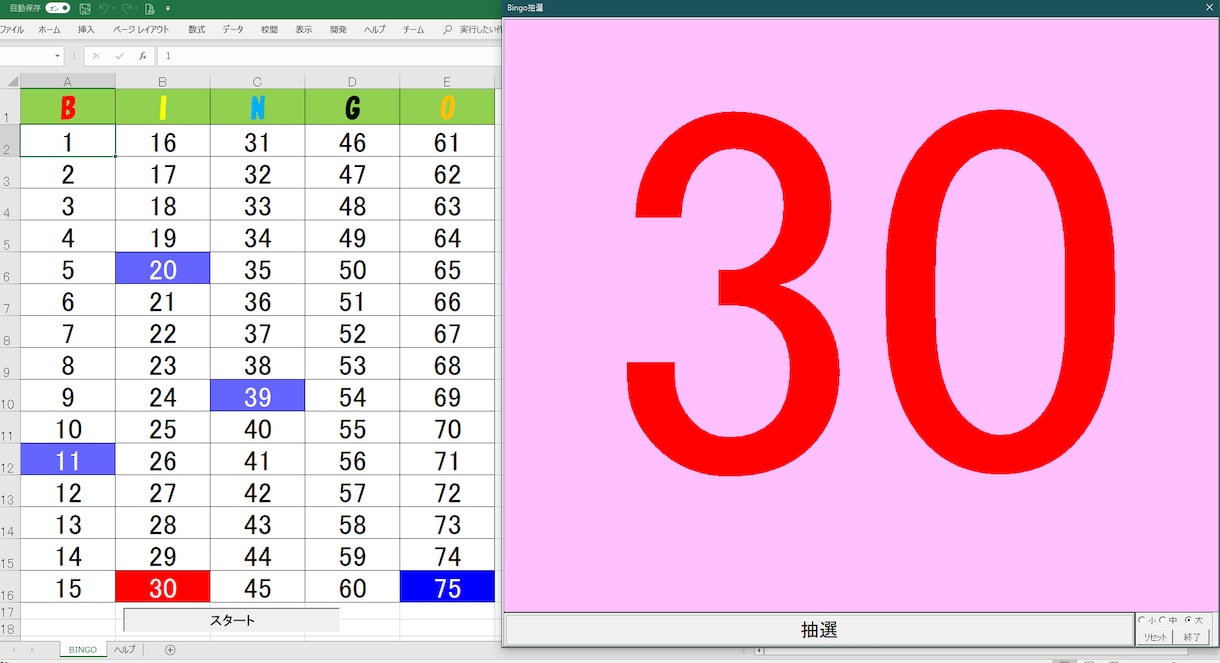Screen dimensions: 1220x663
Task: Click the 終了 button
Action: (1191, 637)
